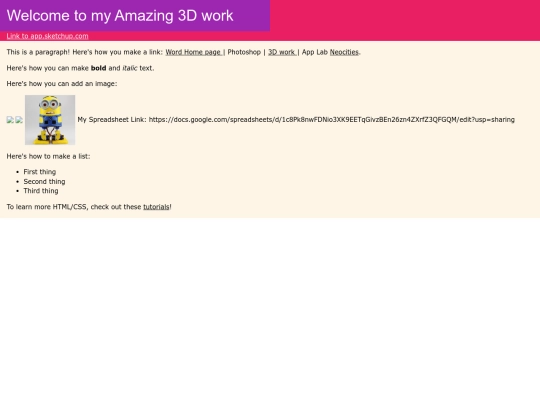Select the Second thing list item
Image resolution: width=540 pixels, height=405 pixels.
44,181
